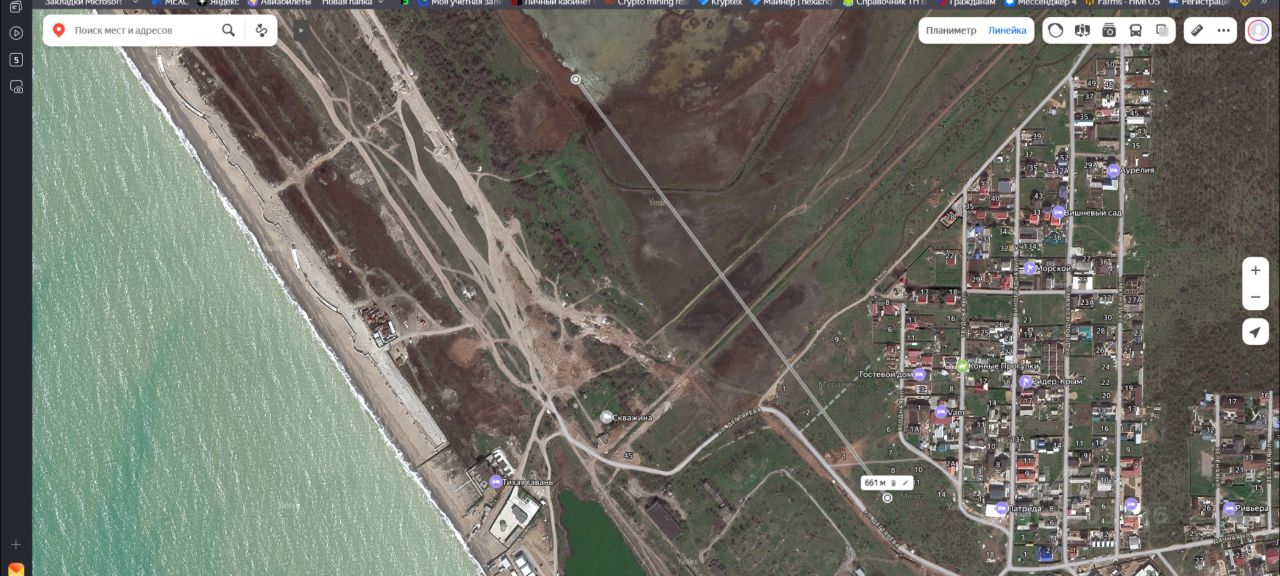Click the magnifier search icon

coord(229,30)
